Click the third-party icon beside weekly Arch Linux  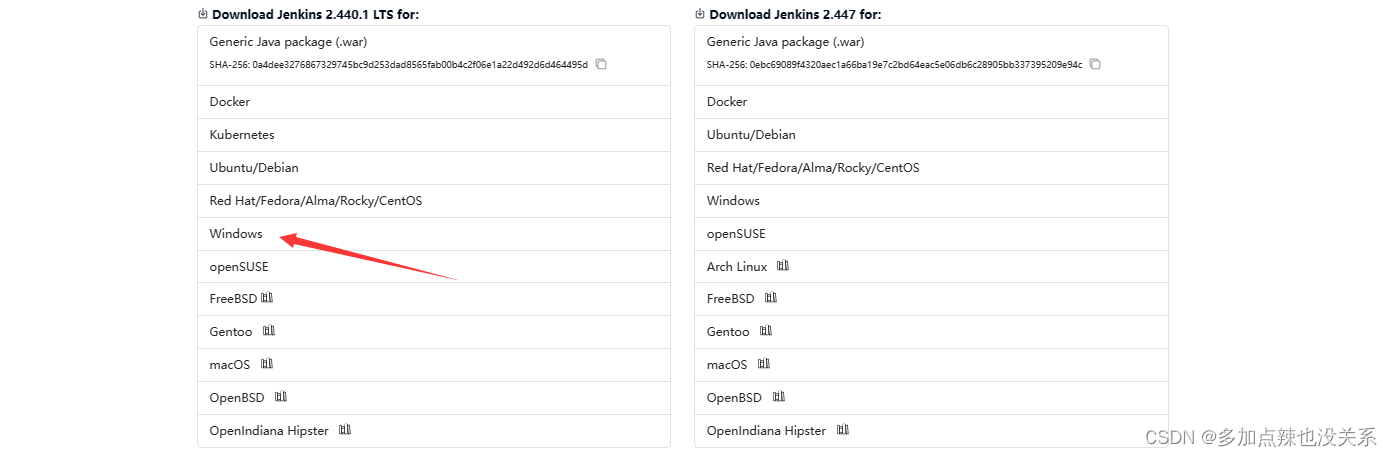[783, 266]
